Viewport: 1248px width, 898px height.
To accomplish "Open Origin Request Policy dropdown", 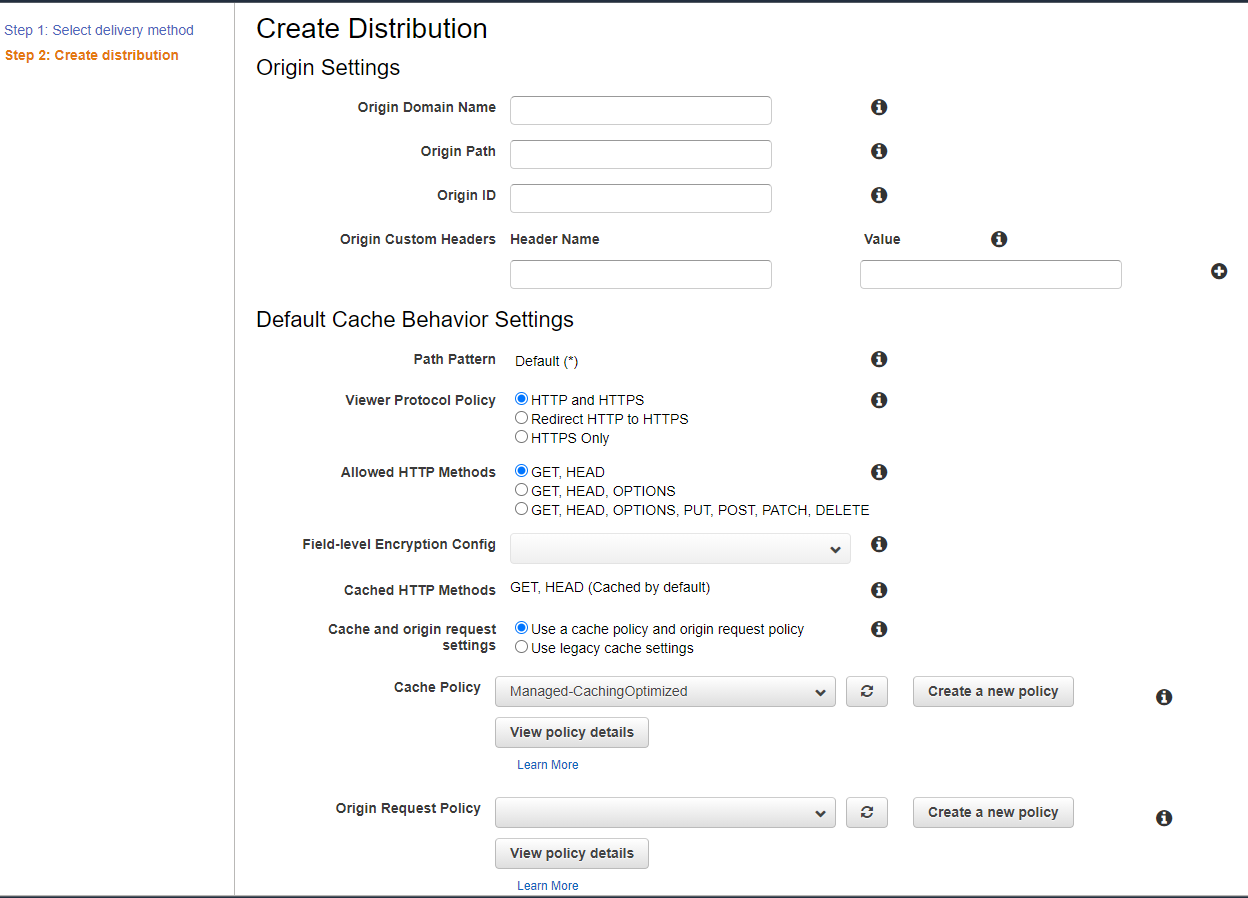I will click(x=665, y=813).
